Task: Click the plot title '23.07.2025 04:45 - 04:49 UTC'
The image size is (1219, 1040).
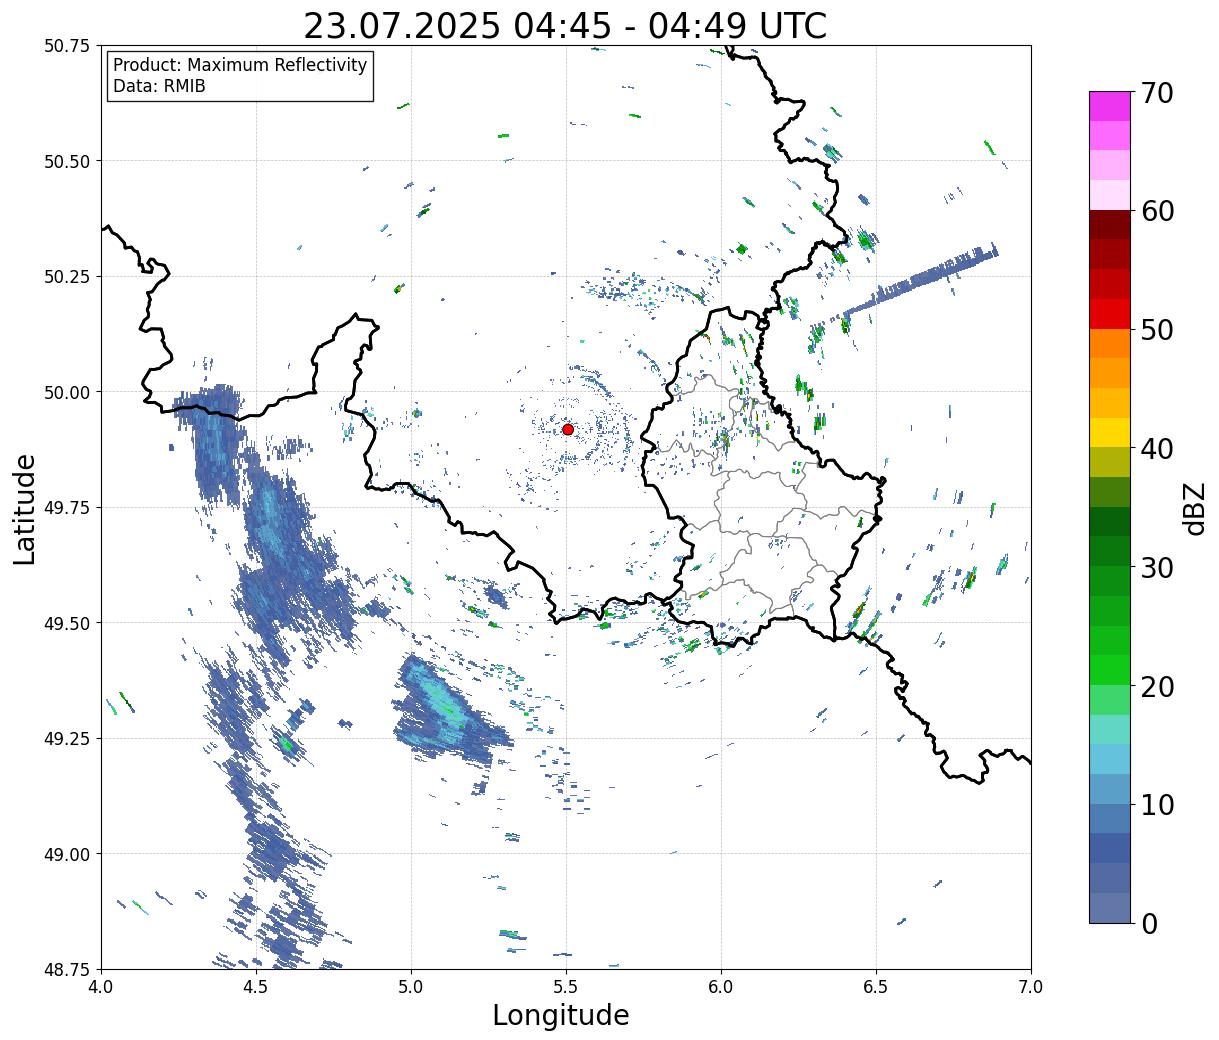Action: pos(565,25)
